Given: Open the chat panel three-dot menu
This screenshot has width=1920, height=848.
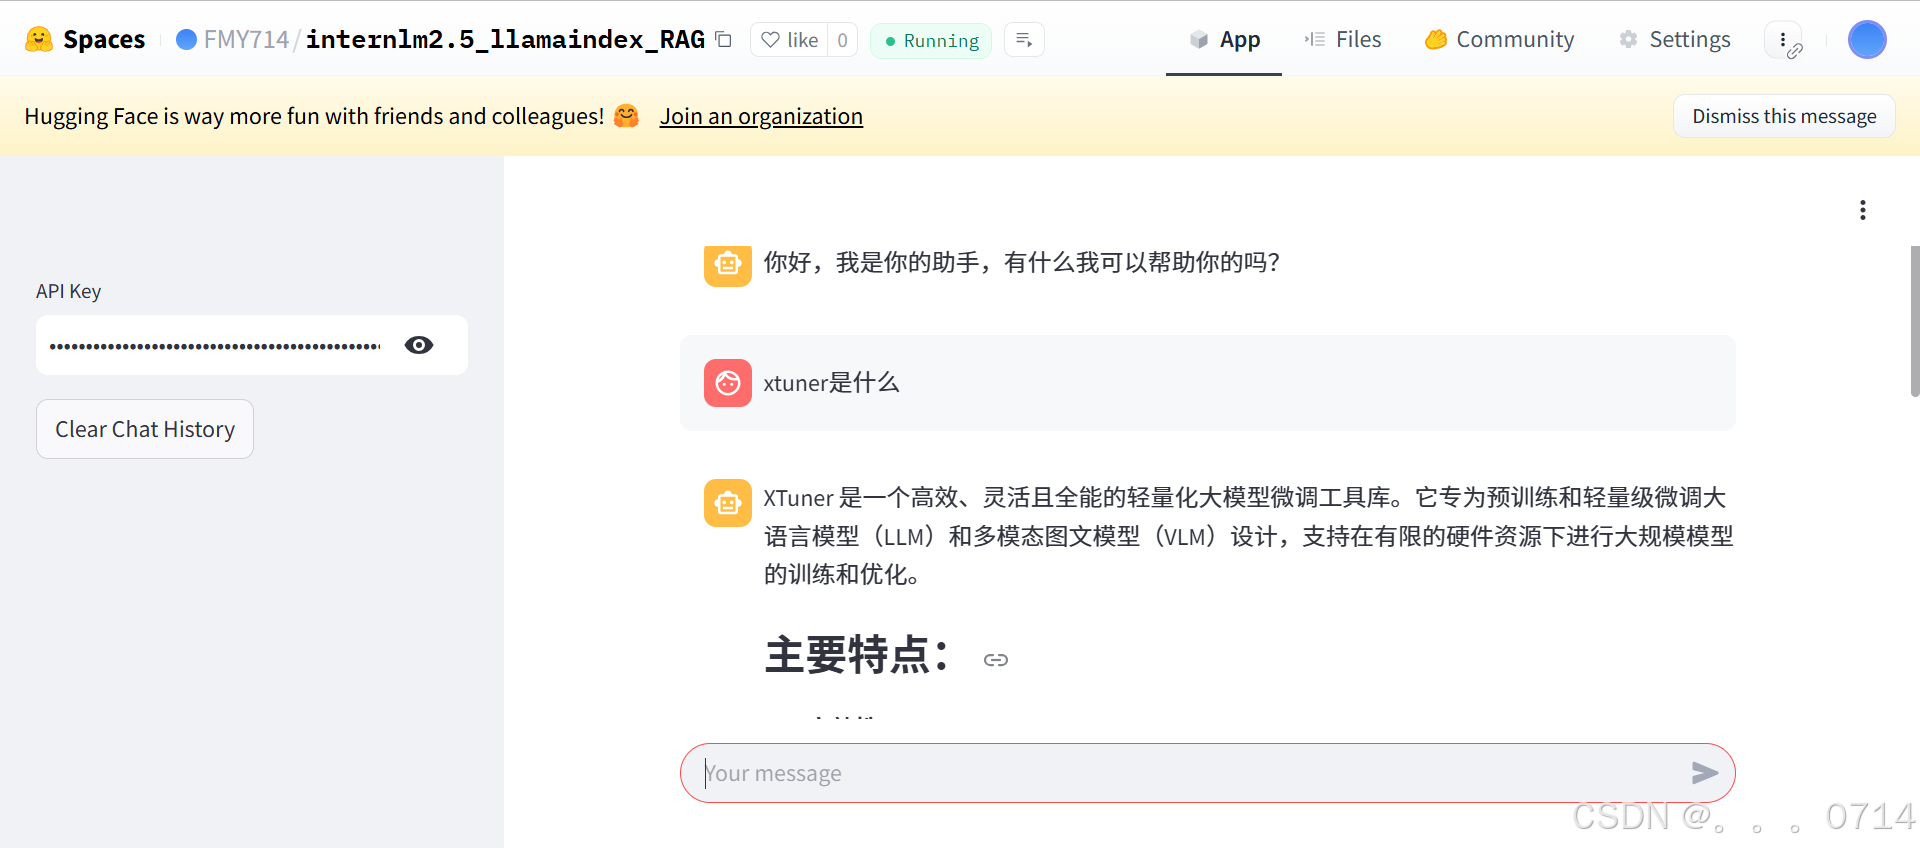Looking at the screenshot, I should pos(1862,210).
